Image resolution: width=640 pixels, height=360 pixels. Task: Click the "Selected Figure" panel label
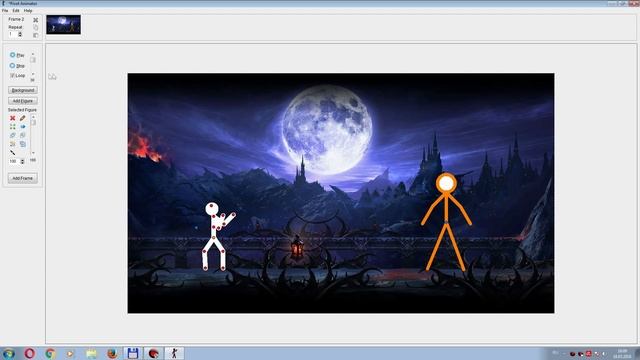click(22, 110)
